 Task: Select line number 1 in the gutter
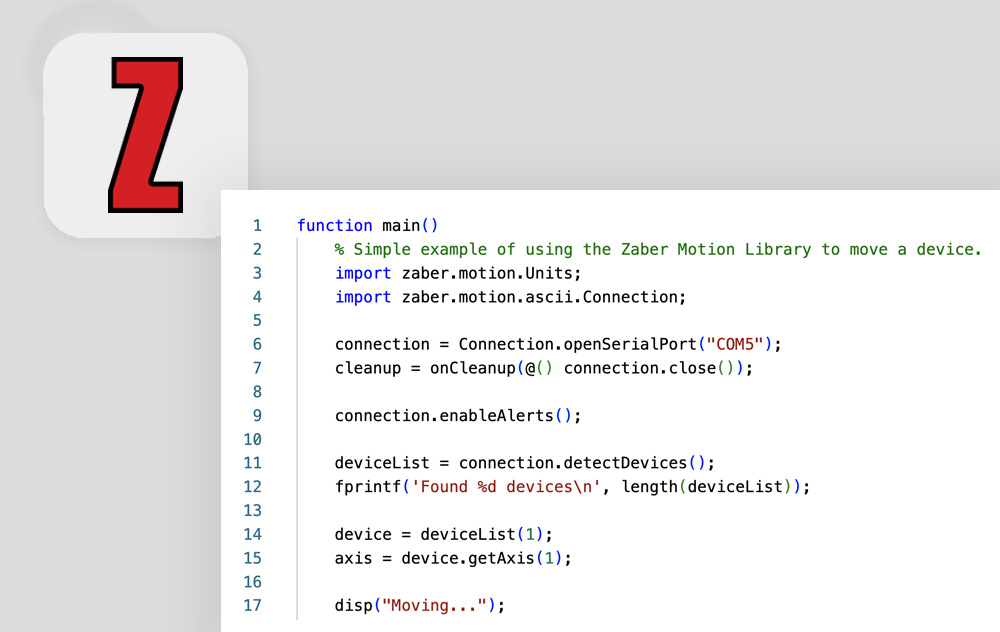coord(257,226)
